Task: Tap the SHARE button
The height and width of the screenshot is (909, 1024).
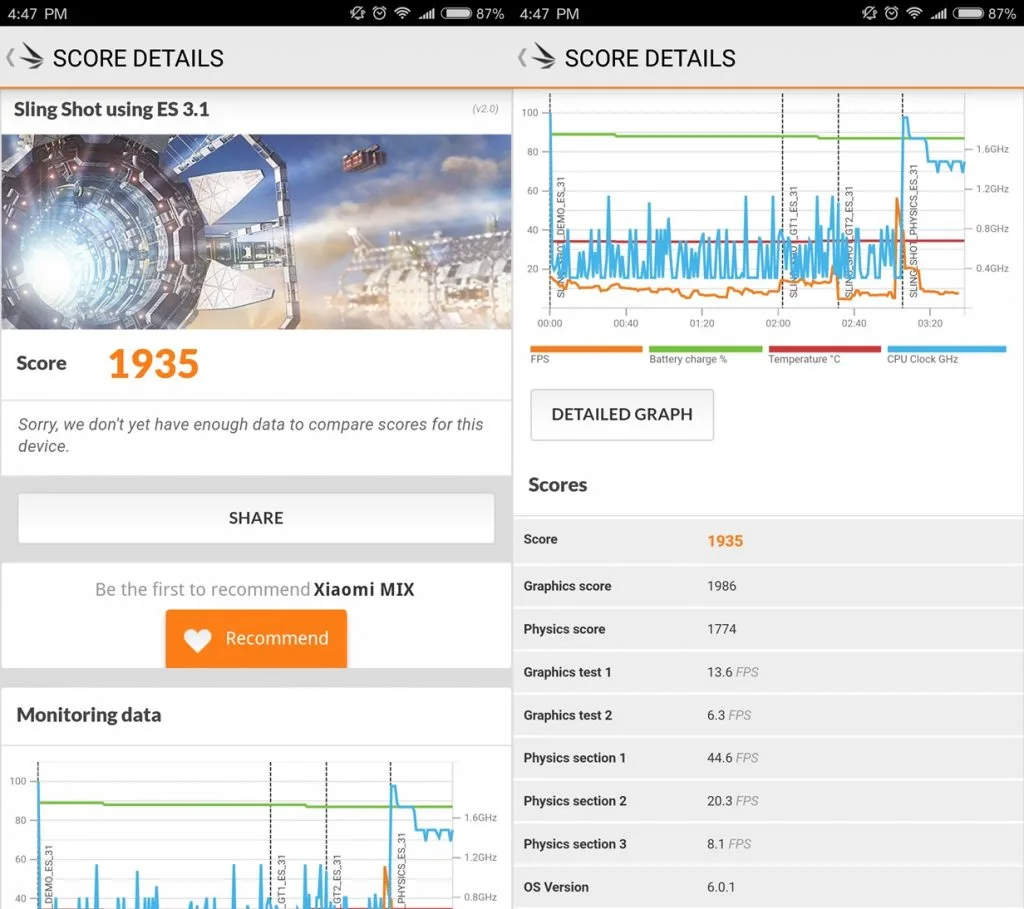Action: [x=256, y=518]
